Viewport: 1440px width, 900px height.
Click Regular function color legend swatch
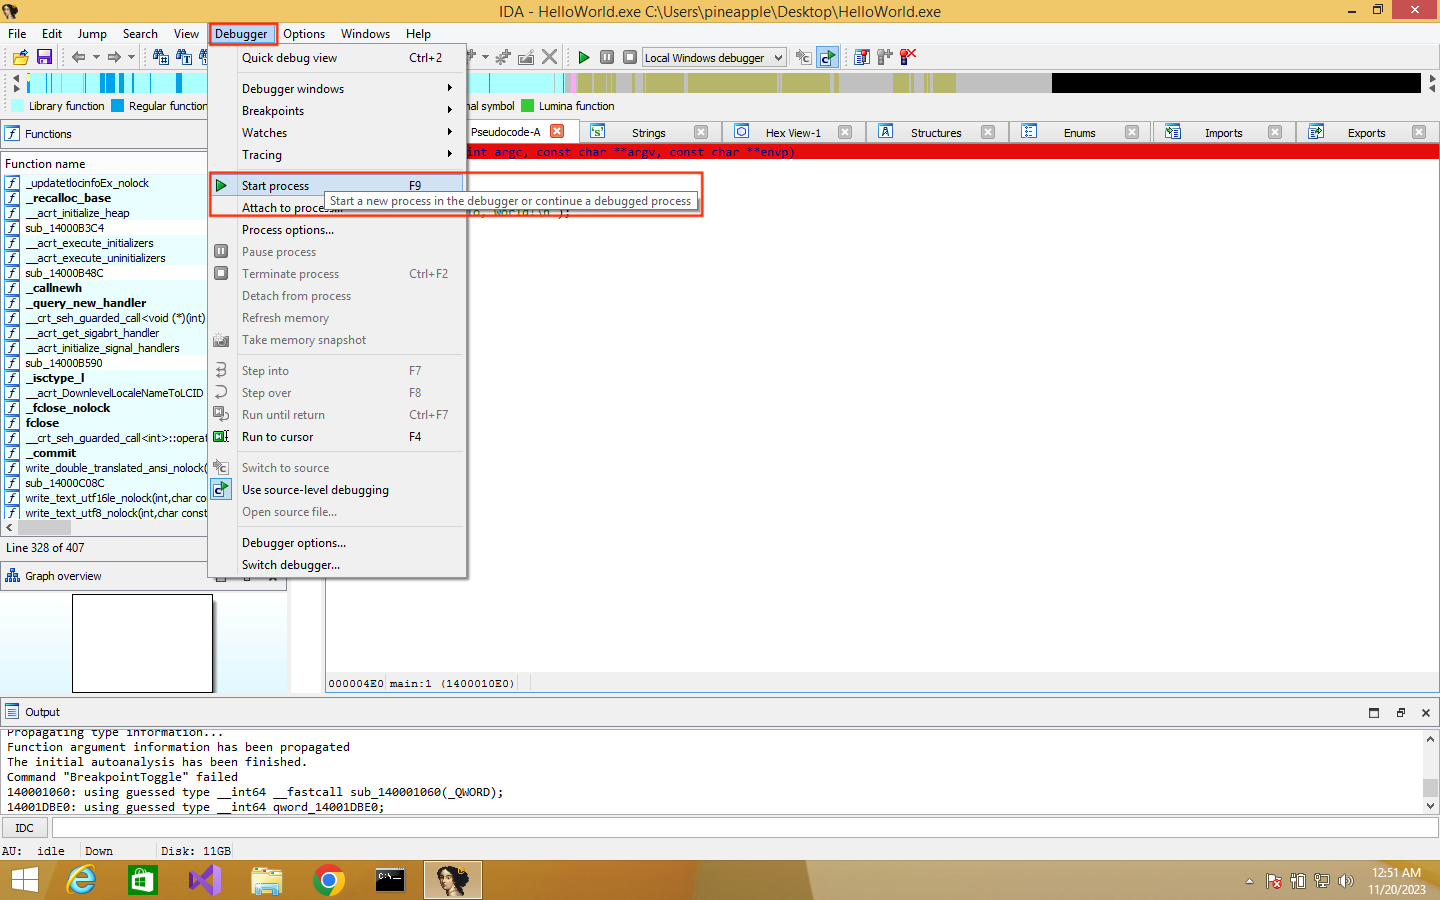118,106
